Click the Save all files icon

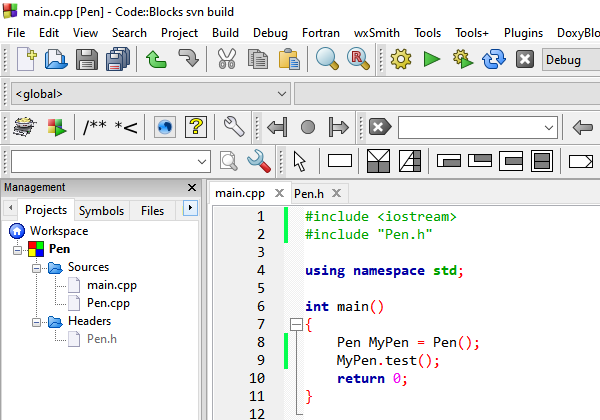click(118, 60)
